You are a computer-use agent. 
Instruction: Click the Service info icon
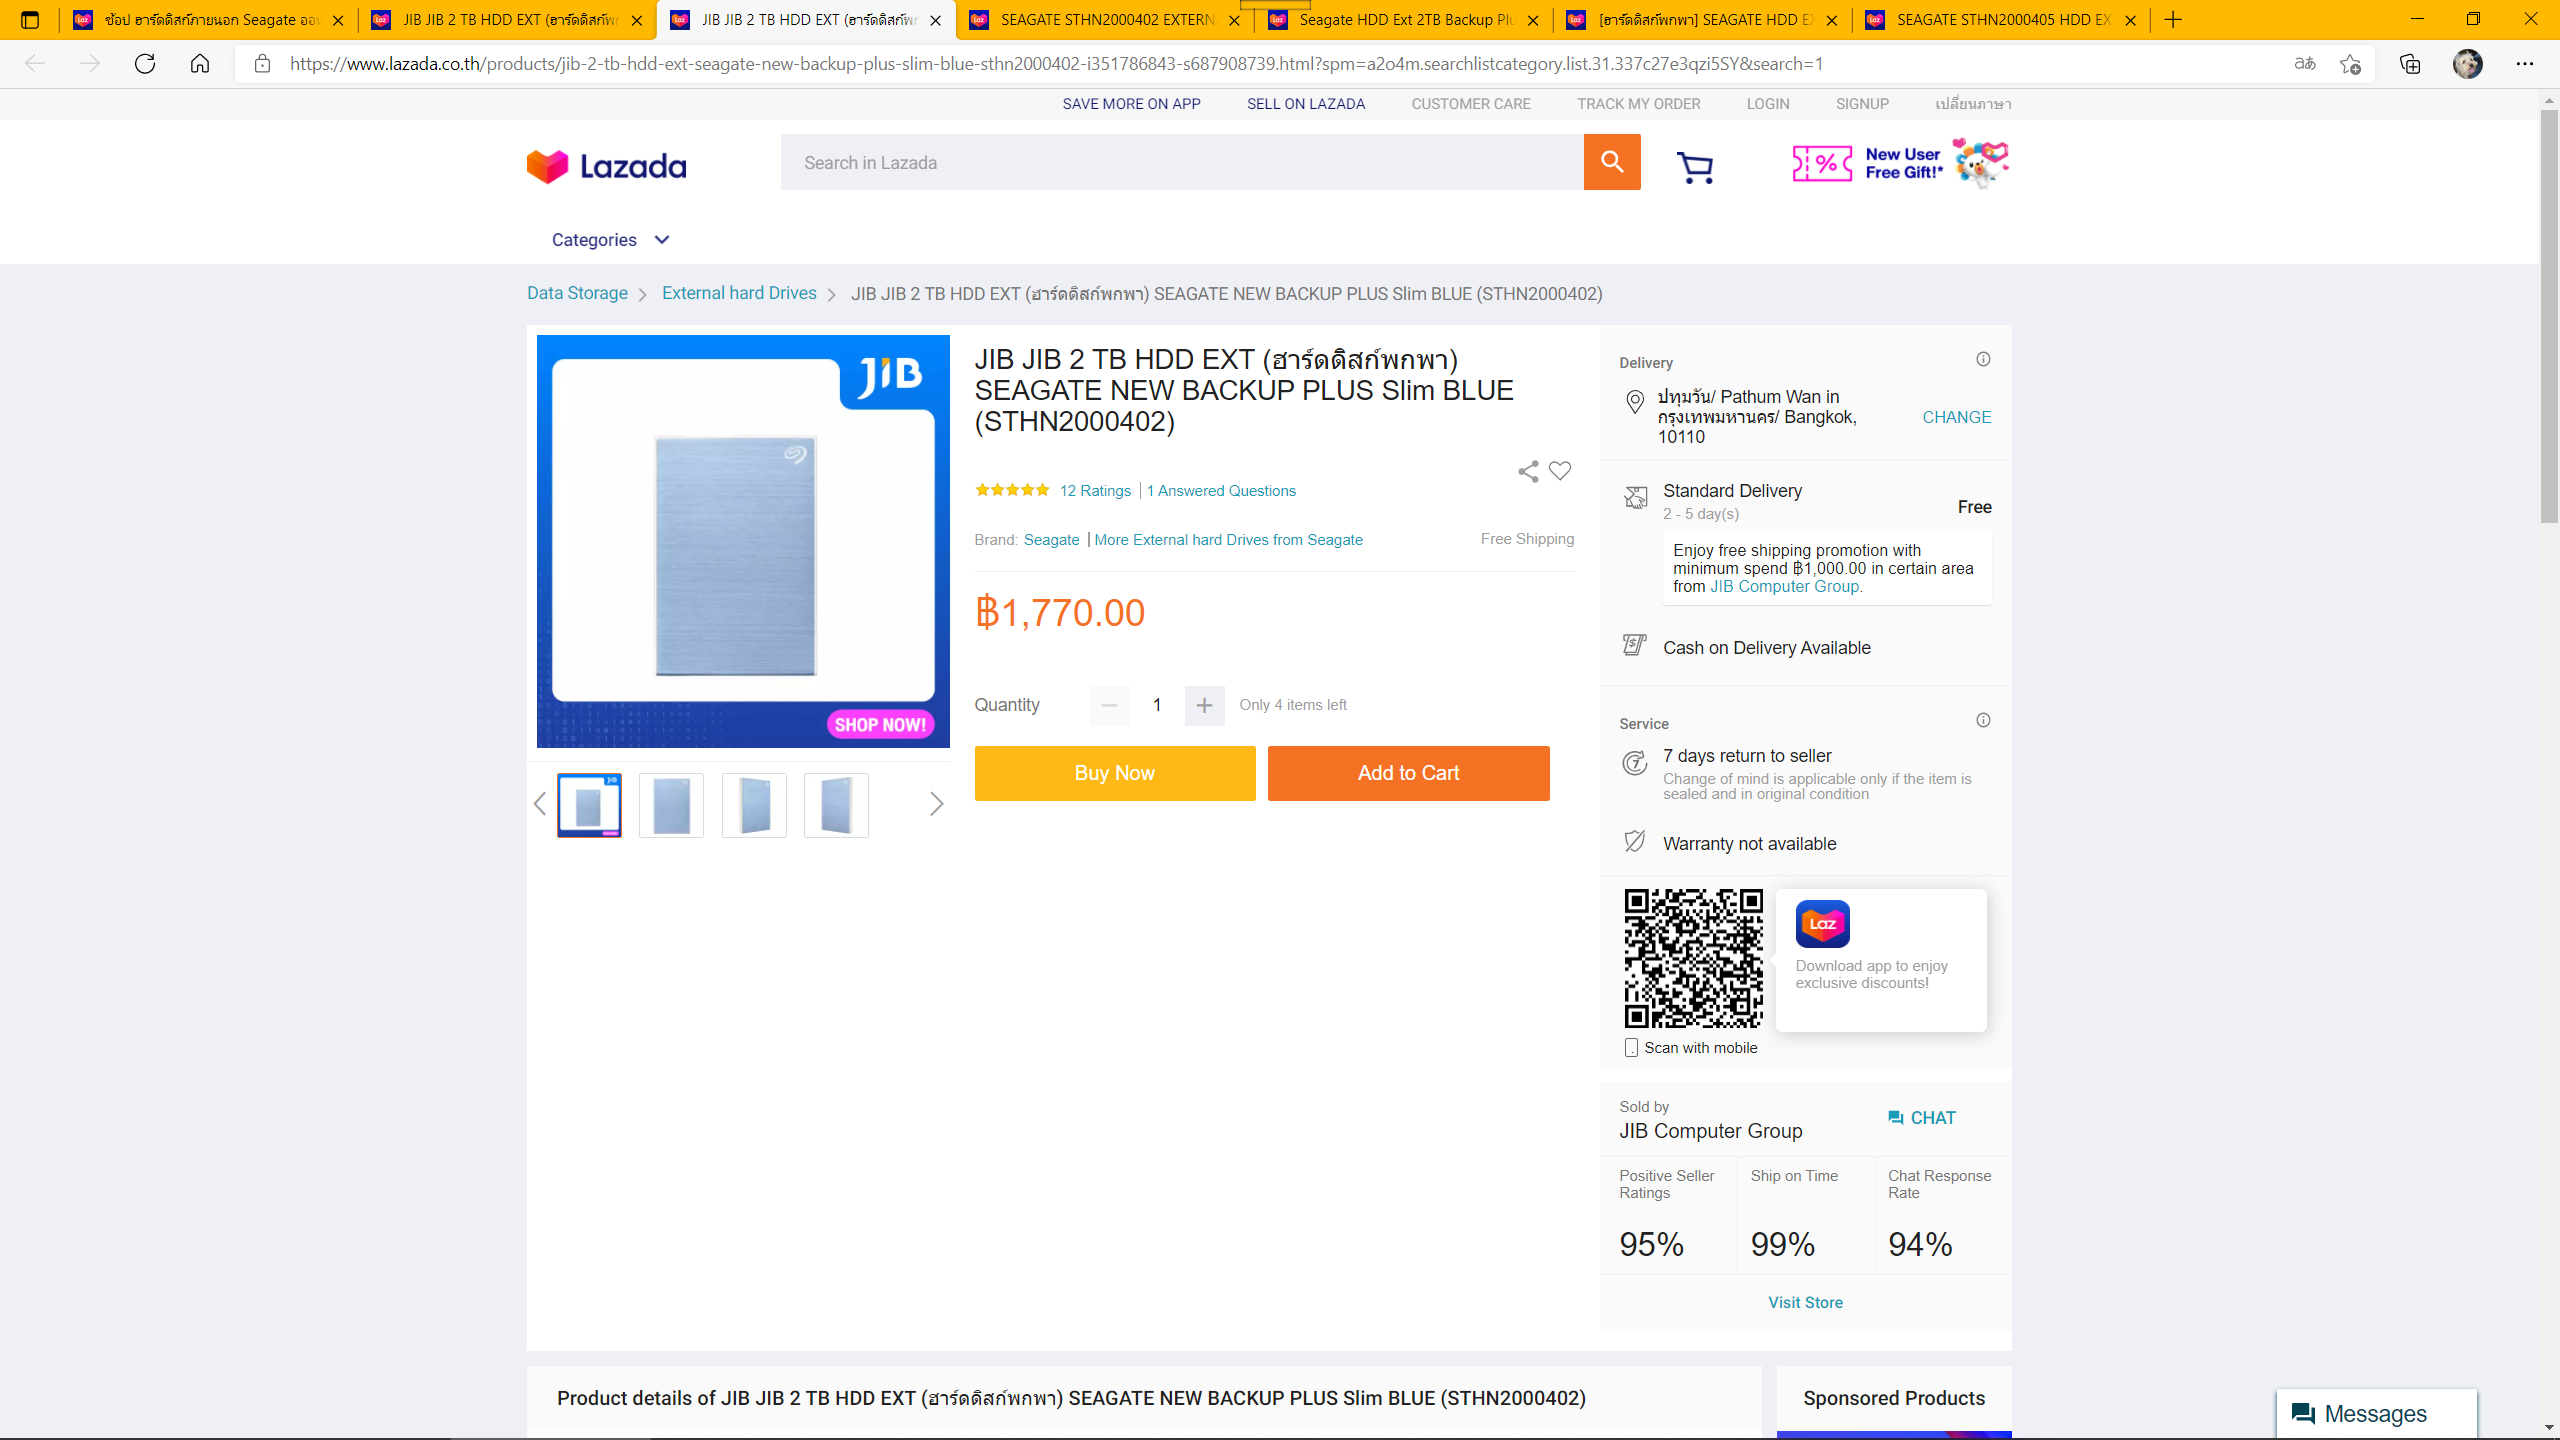click(x=1983, y=720)
